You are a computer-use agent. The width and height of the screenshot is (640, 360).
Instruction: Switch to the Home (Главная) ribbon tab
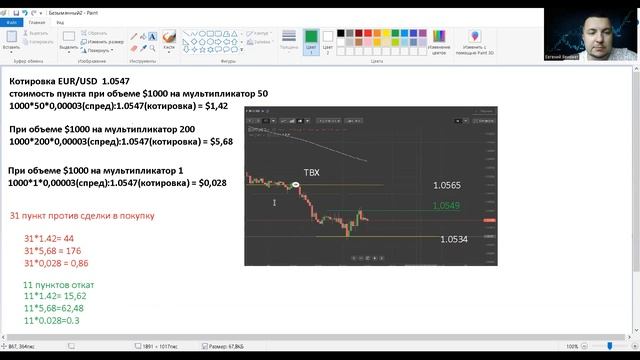(x=37, y=22)
